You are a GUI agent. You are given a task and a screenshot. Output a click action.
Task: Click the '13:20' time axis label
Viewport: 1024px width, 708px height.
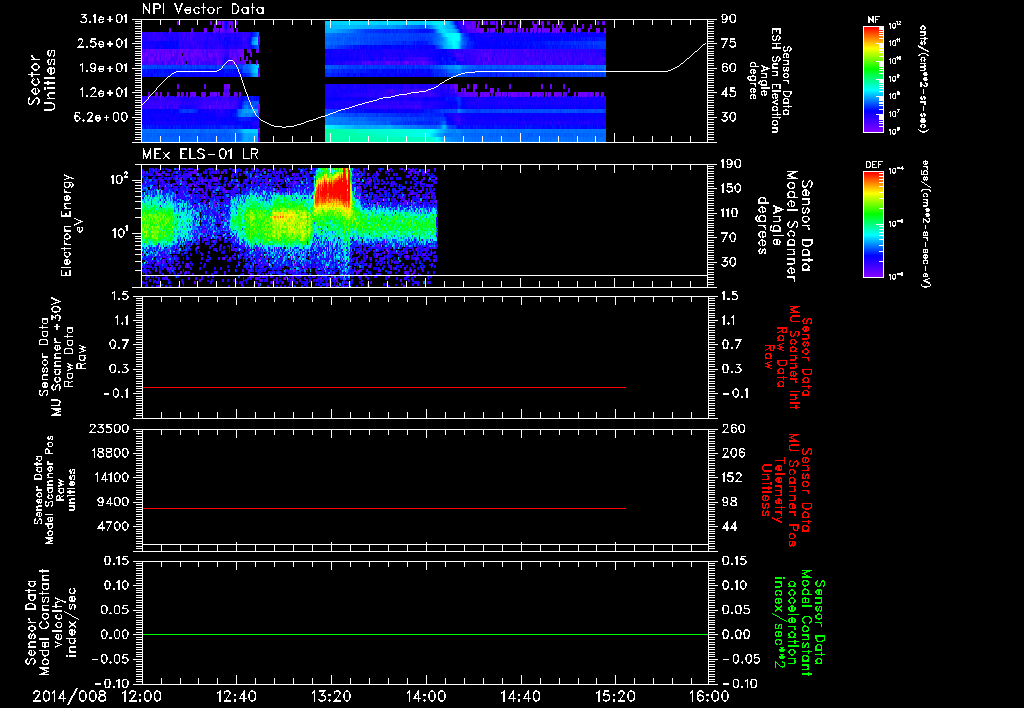(x=331, y=696)
